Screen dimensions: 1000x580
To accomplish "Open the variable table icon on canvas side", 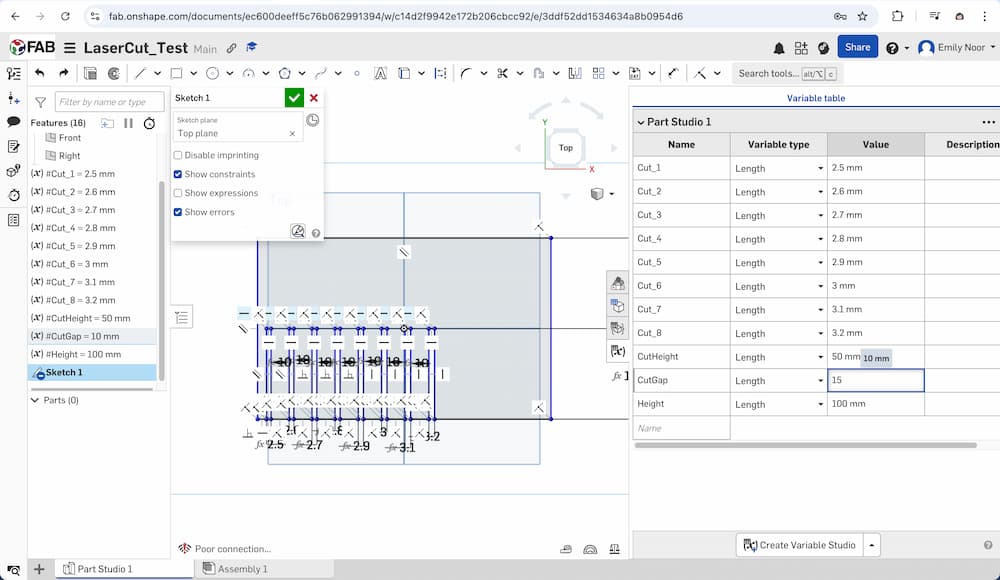I will click(x=617, y=351).
